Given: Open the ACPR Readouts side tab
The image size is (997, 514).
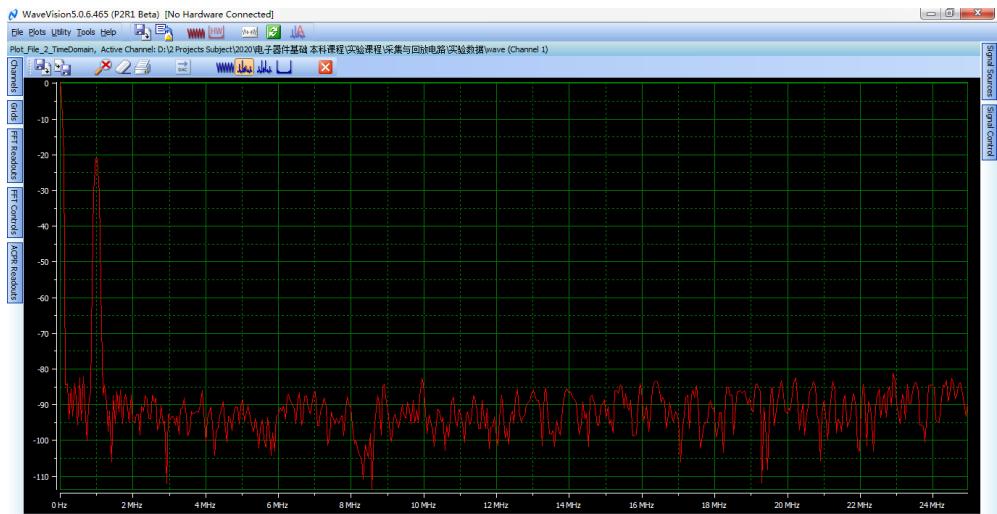Looking at the screenshot, I should point(14,271).
